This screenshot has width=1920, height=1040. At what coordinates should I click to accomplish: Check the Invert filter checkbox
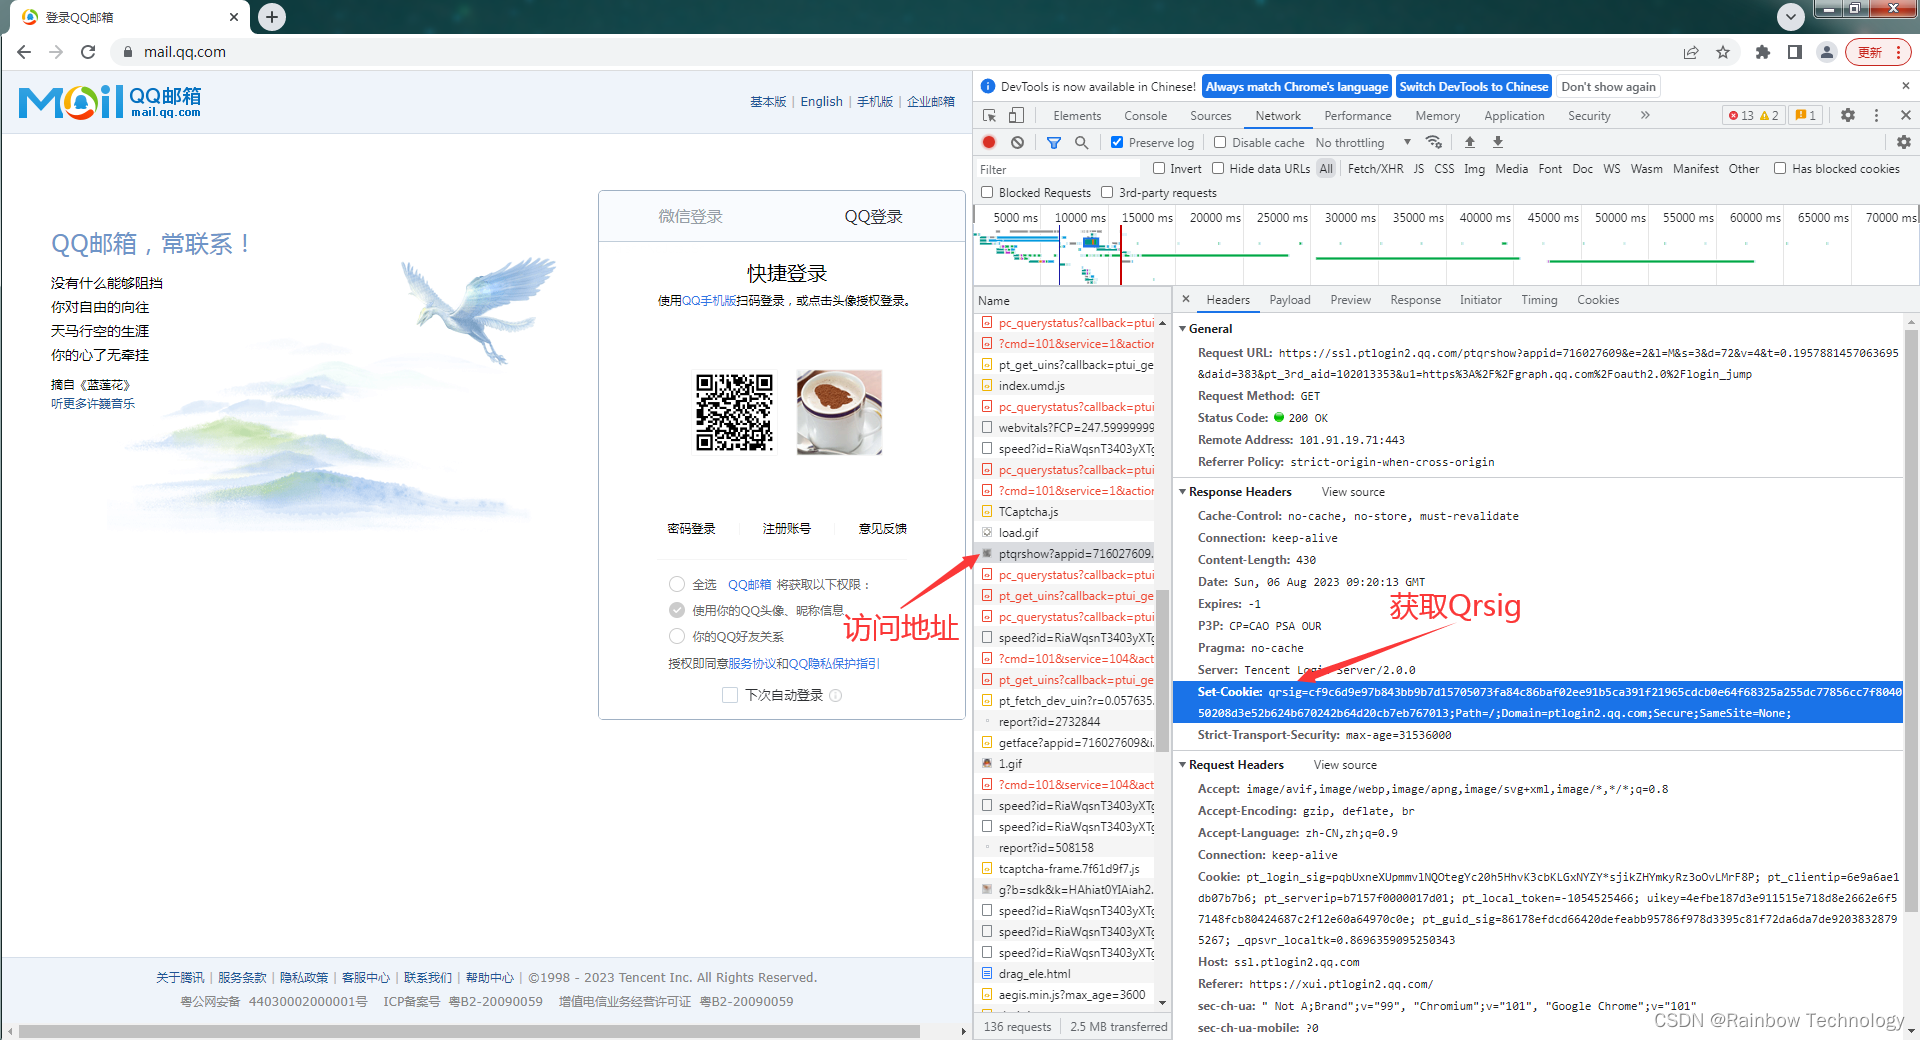(1159, 168)
